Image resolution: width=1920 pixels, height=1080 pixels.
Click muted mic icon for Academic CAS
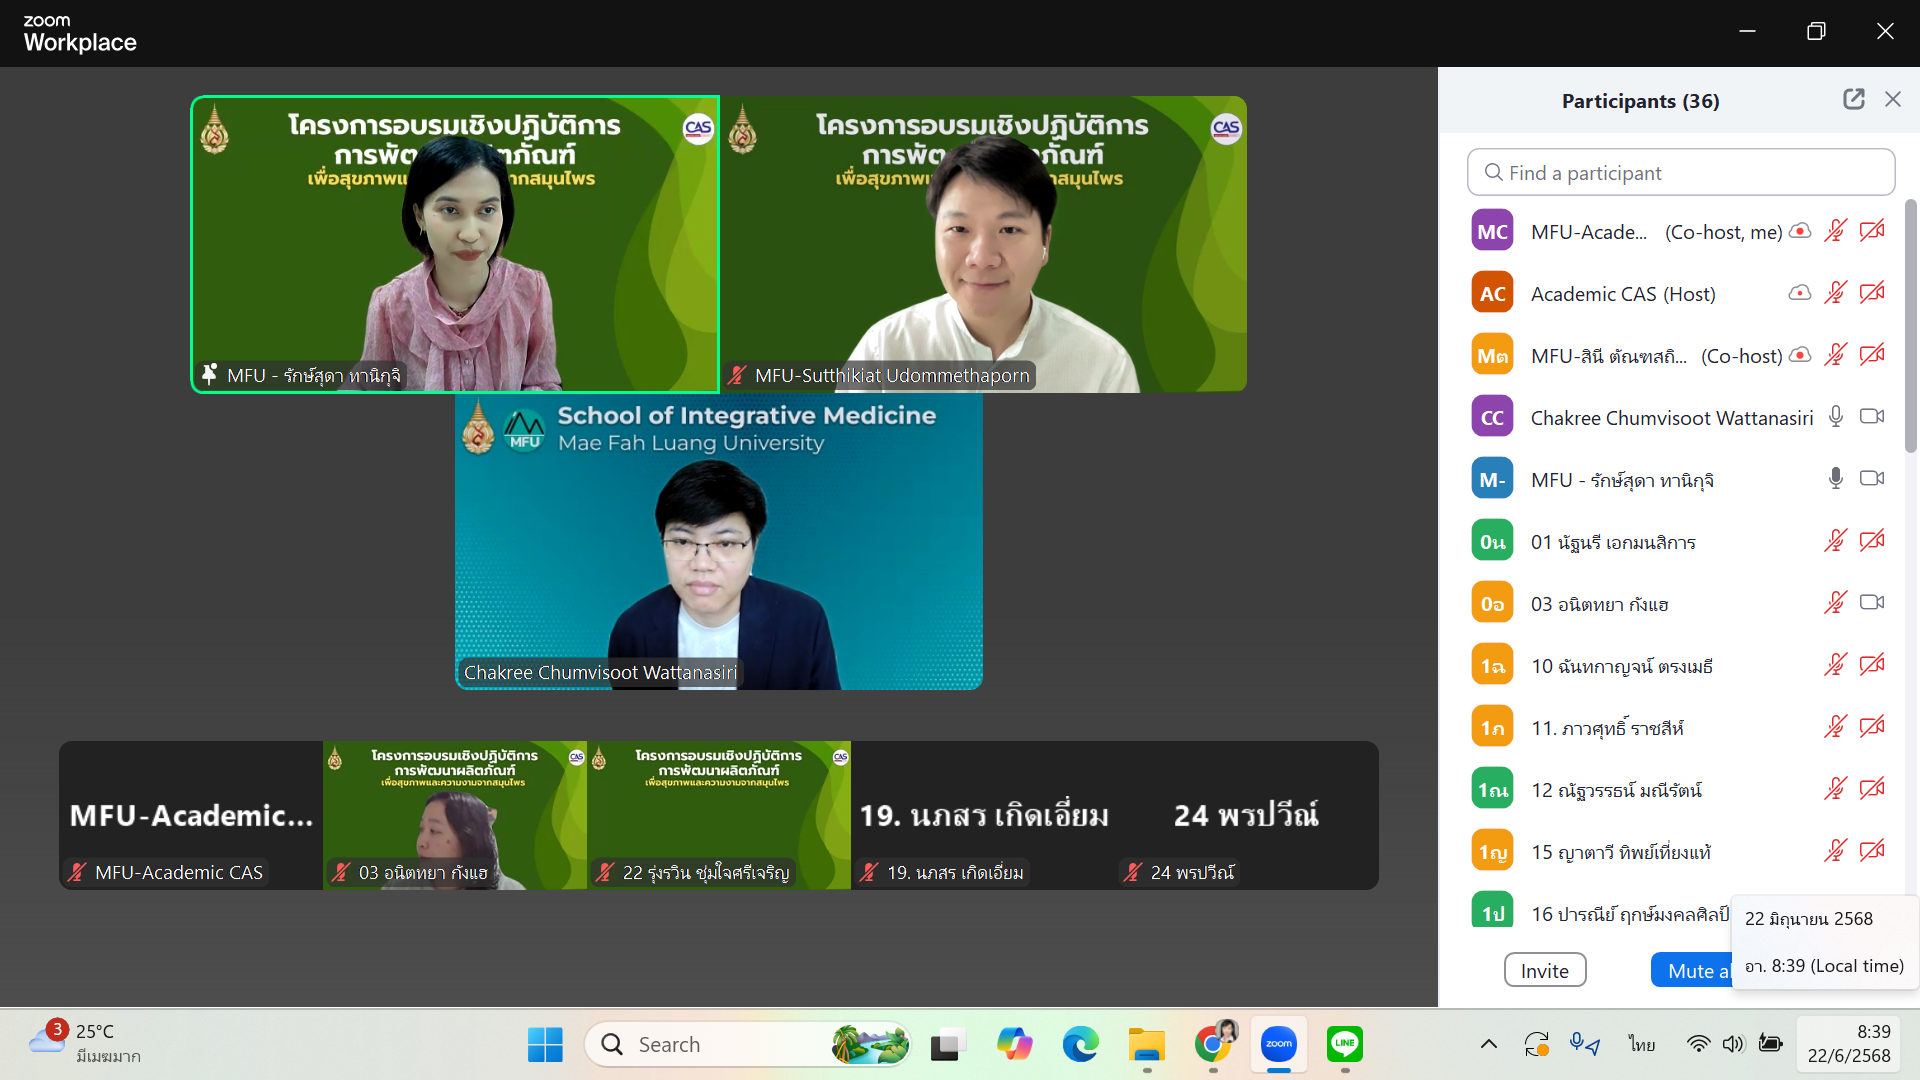[1835, 293]
